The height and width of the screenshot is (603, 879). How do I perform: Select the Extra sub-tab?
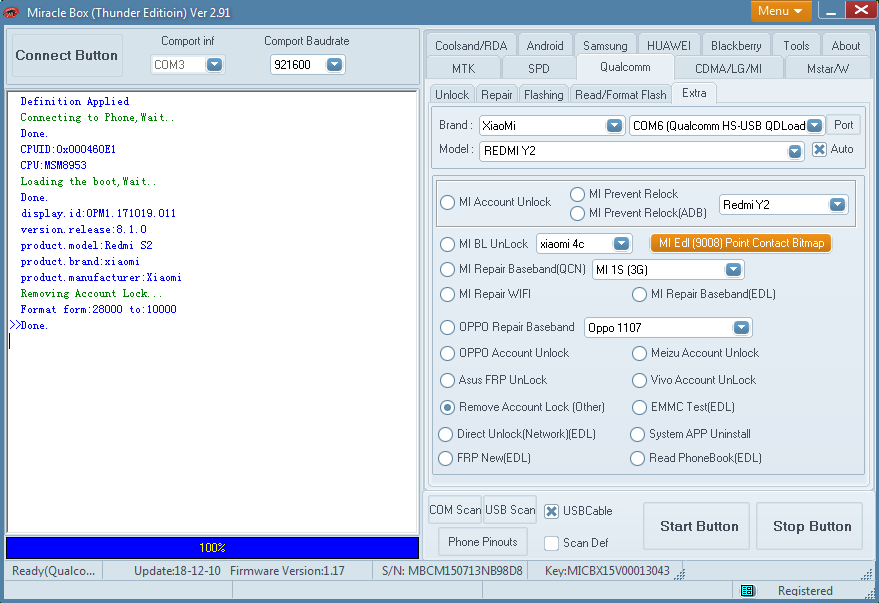coord(694,93)
